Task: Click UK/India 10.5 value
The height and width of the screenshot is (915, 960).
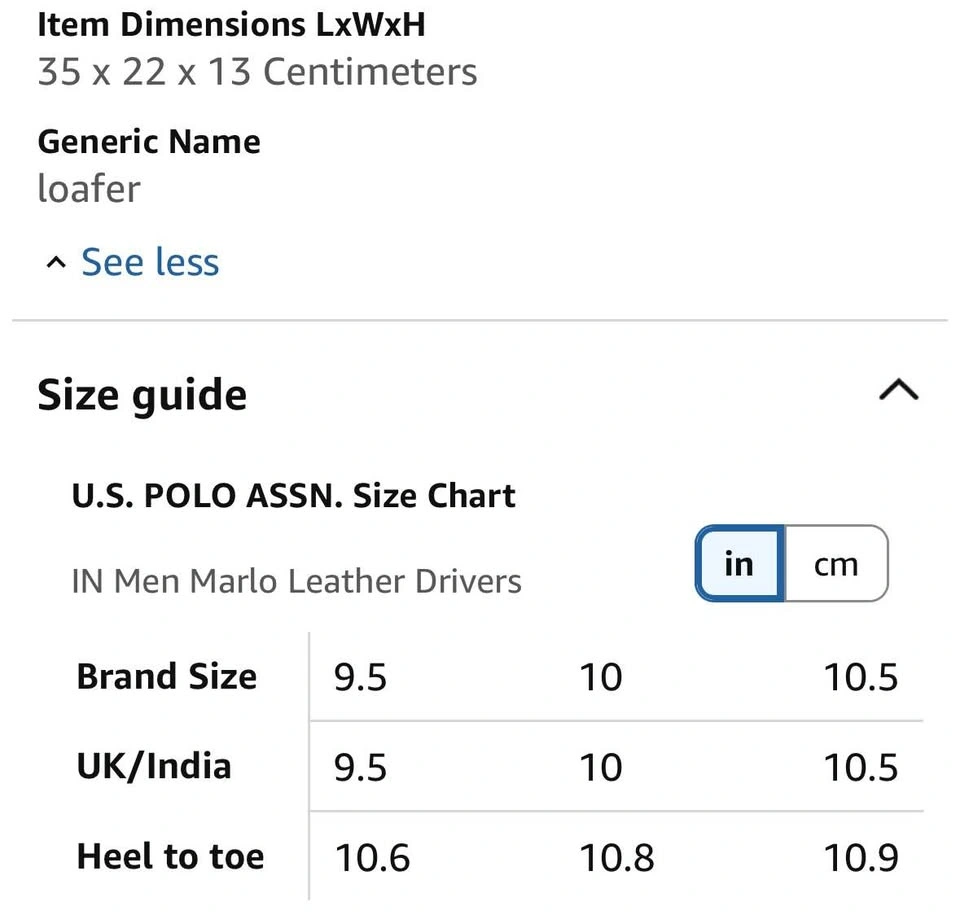Action: tap(860, 767)
